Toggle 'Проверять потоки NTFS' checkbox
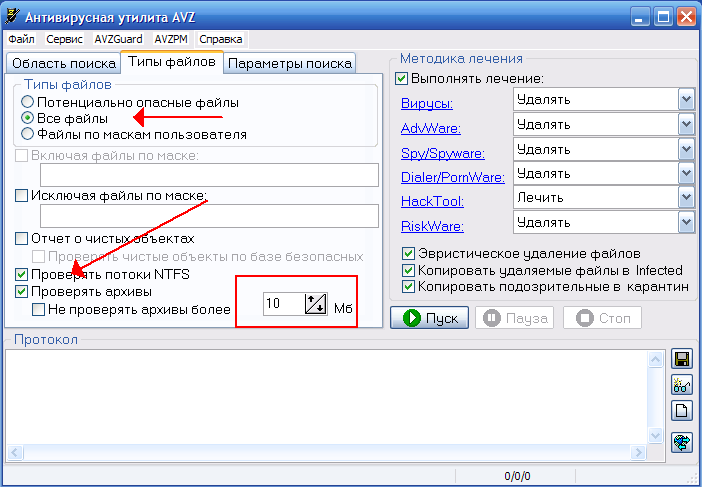 tap(21, 273)
